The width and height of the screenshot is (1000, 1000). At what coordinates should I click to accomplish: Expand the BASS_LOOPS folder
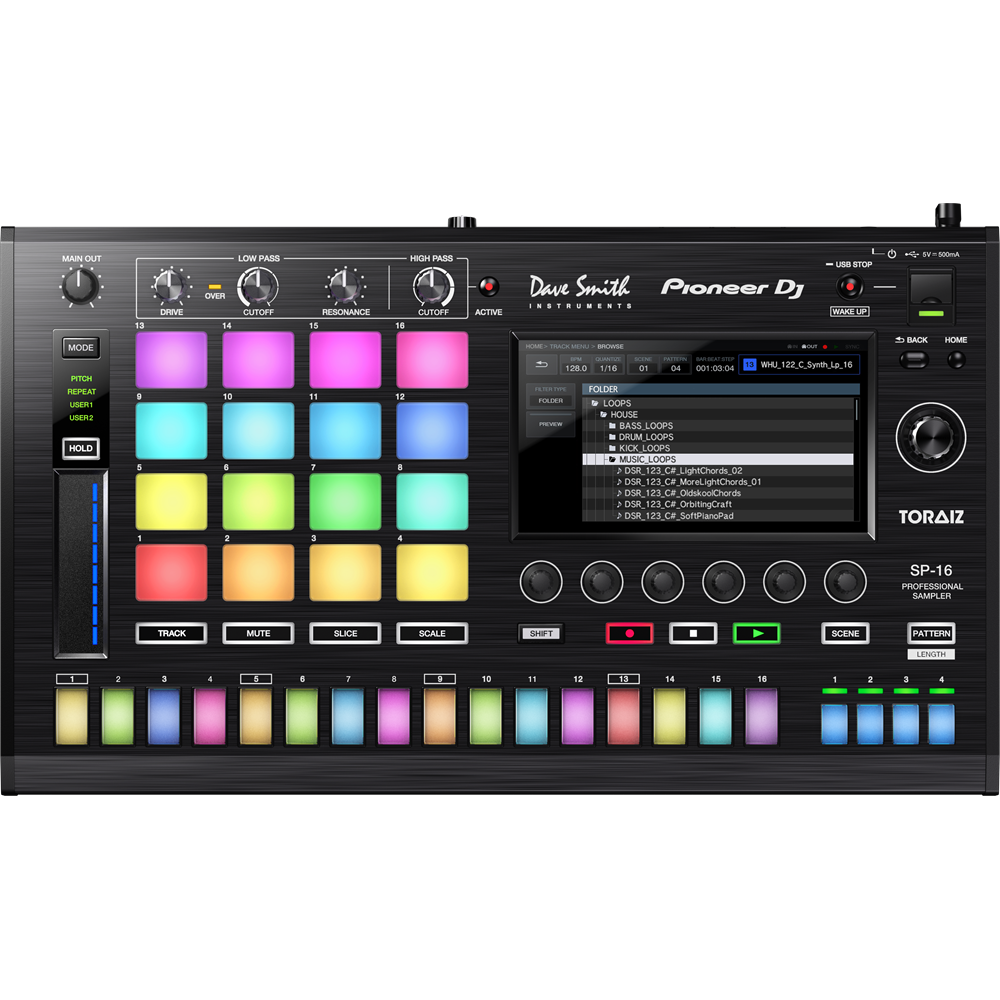(719, 425)
